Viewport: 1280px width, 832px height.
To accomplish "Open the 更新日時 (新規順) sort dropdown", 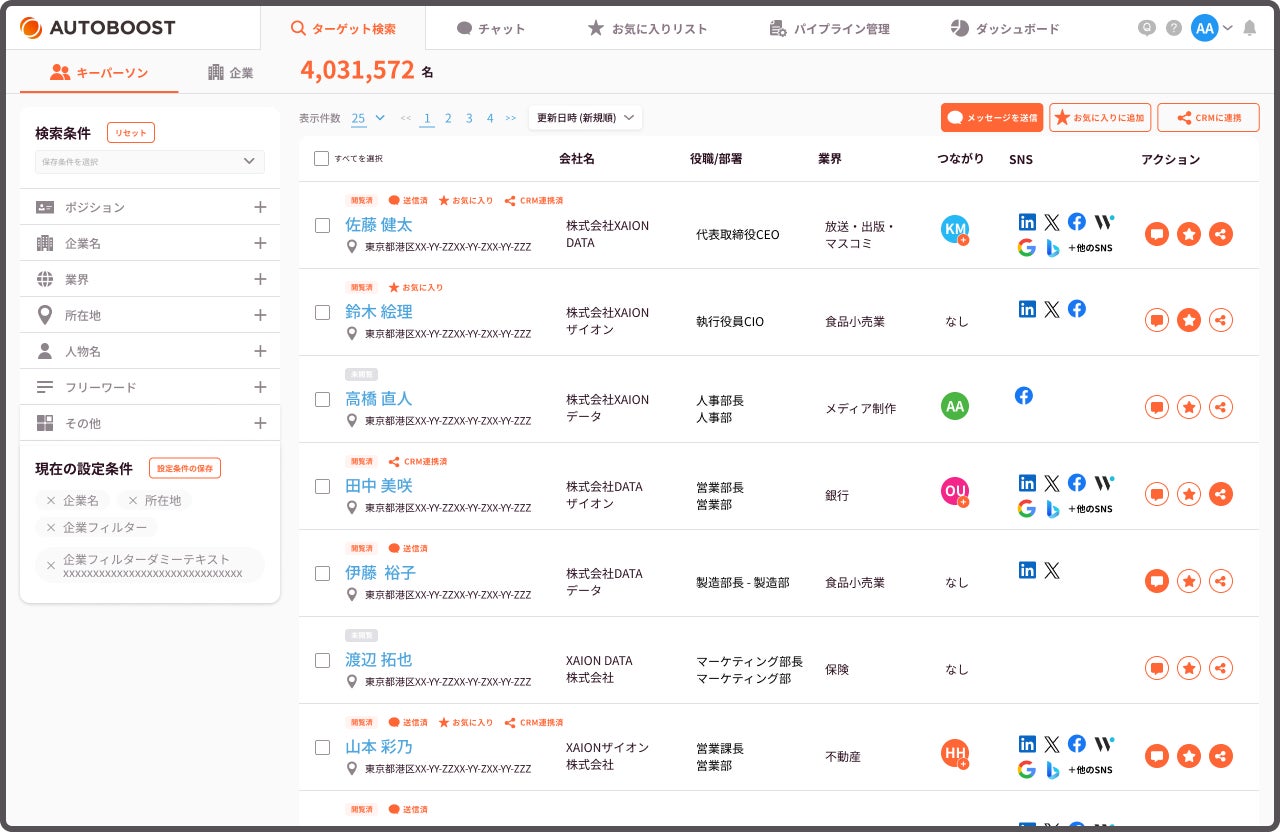I will pos(585,118).
